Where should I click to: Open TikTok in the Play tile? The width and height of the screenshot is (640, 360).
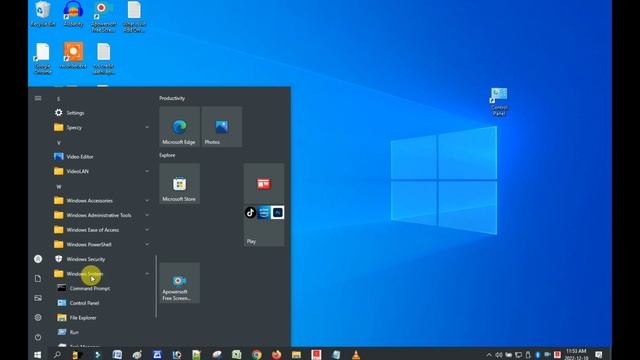click(x=250, y=213)
